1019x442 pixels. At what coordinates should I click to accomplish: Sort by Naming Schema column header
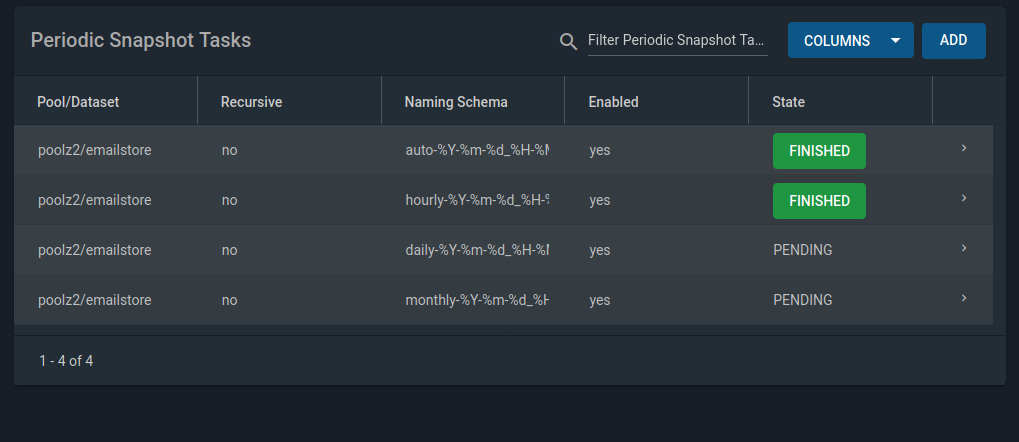[456, 102]
